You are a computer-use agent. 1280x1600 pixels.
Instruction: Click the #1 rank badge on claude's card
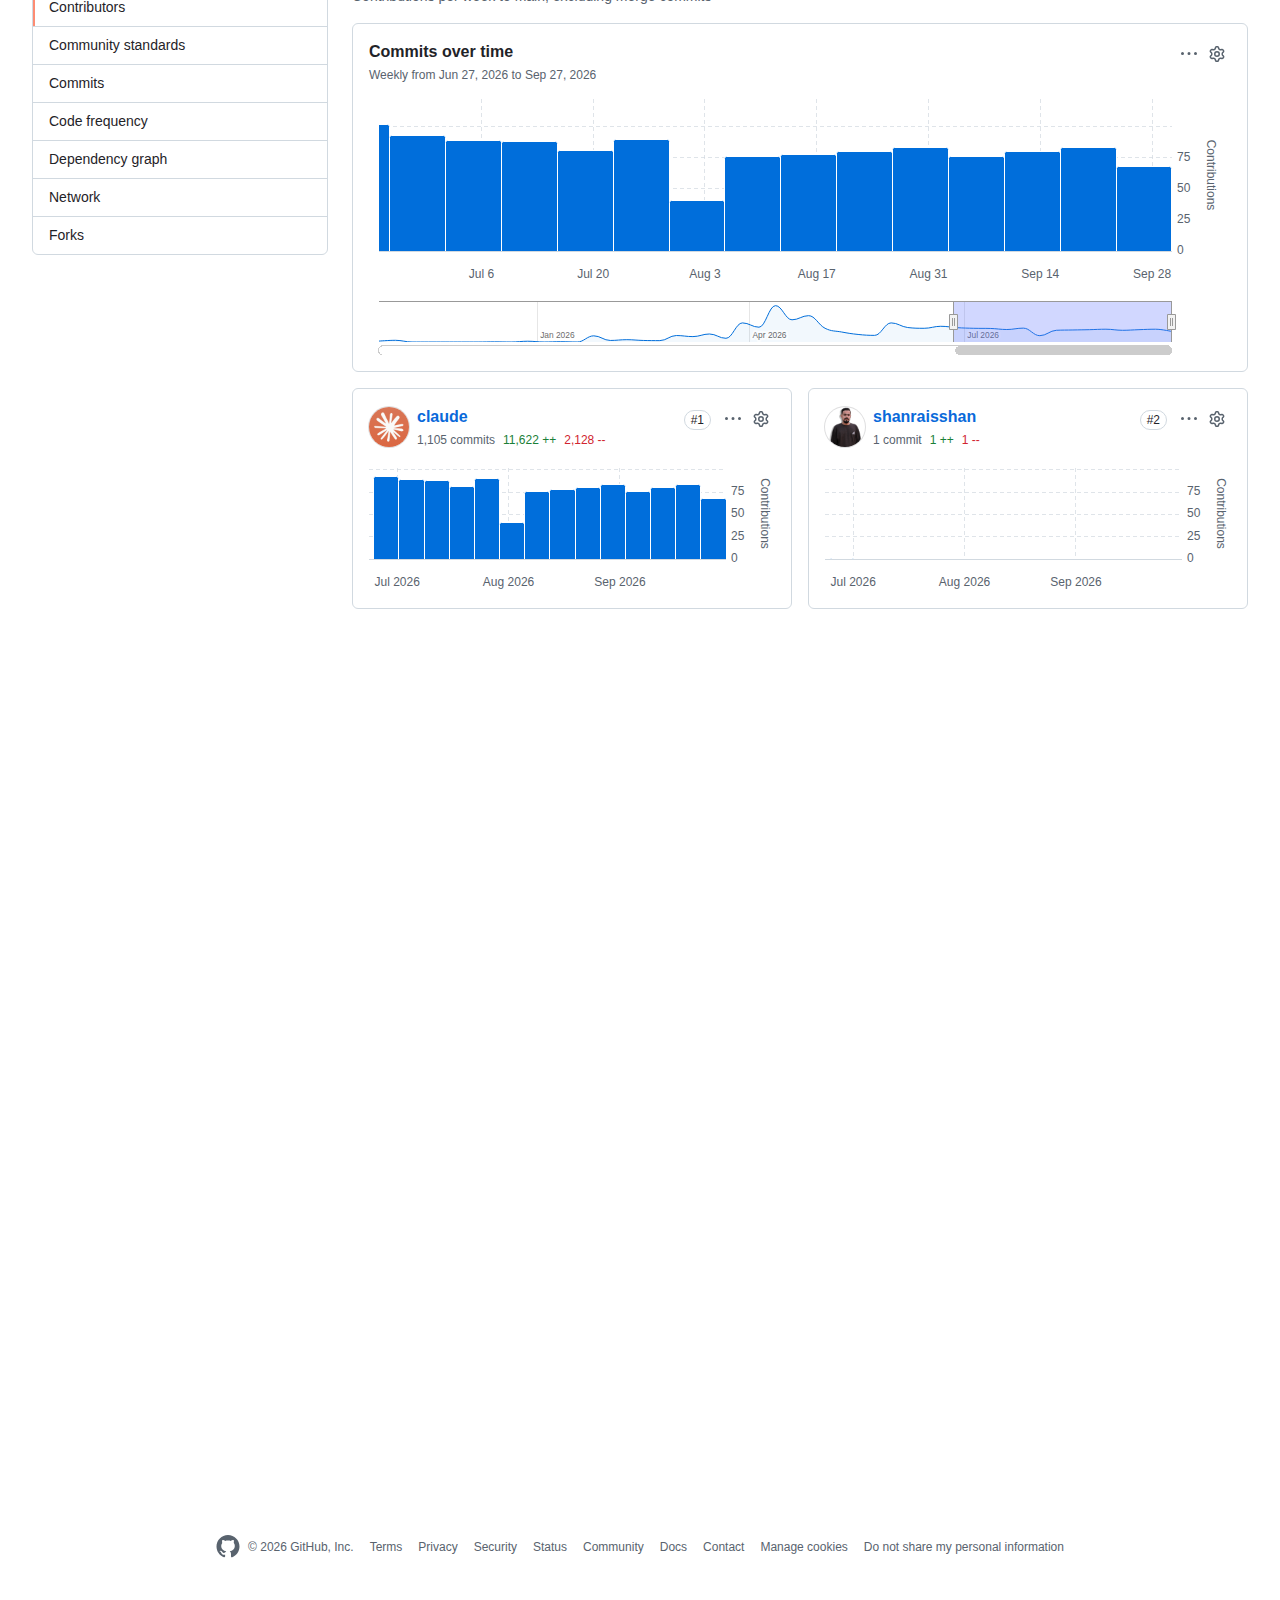[x=697, y=420]
